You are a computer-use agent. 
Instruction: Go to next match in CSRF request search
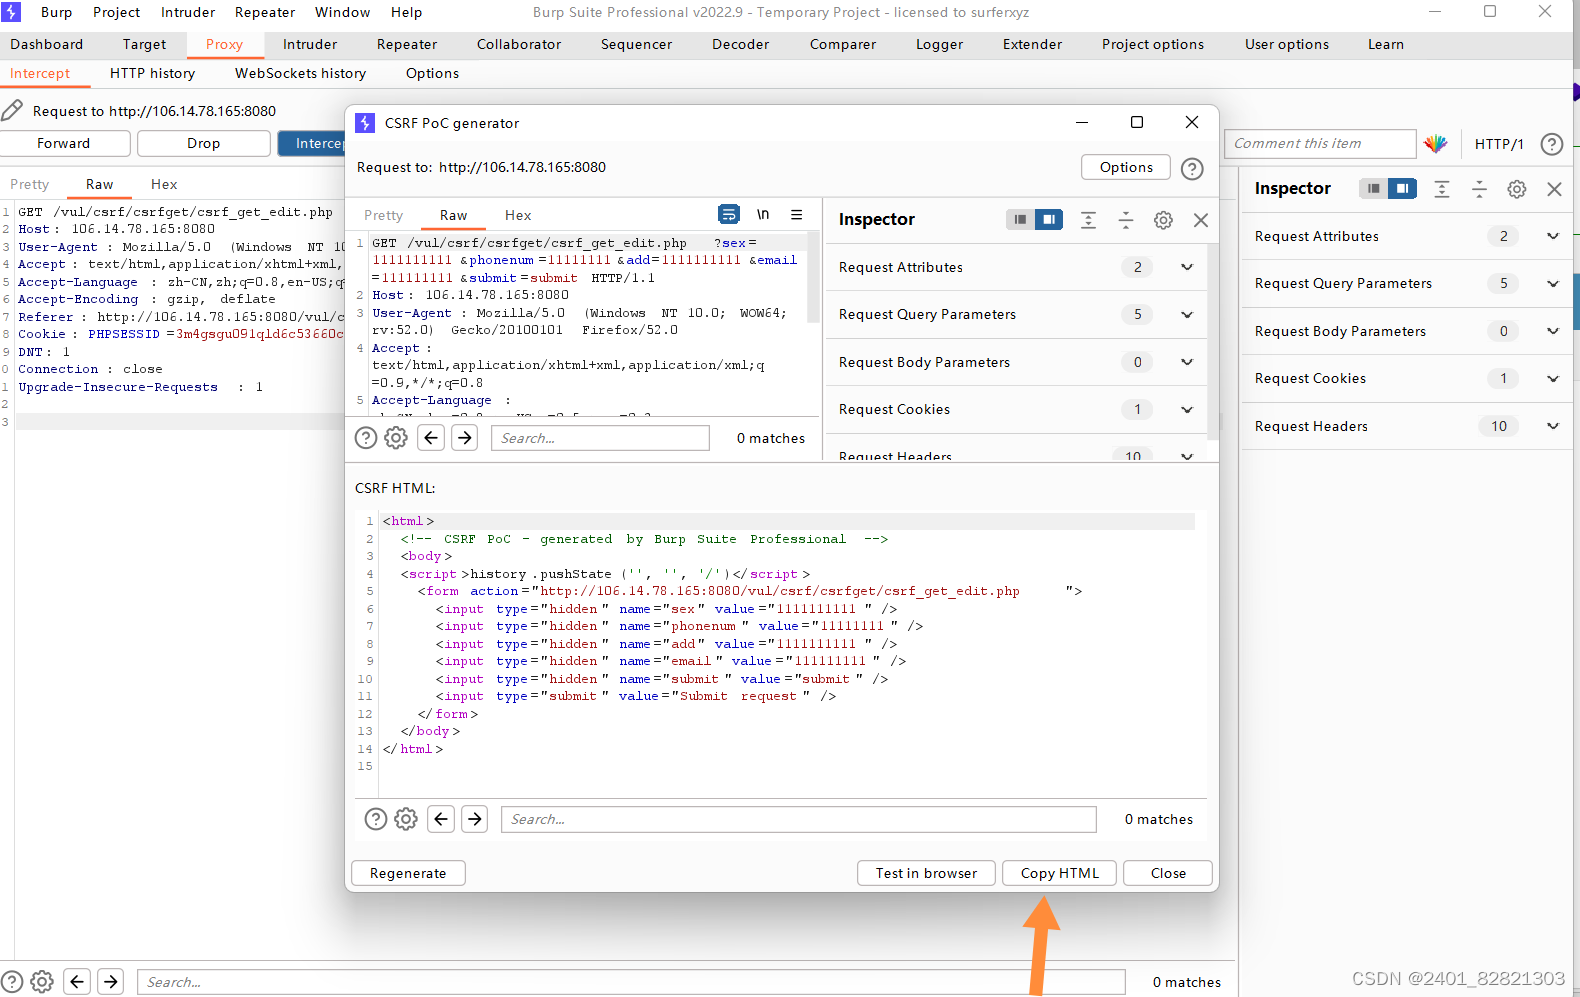(465, 438)
